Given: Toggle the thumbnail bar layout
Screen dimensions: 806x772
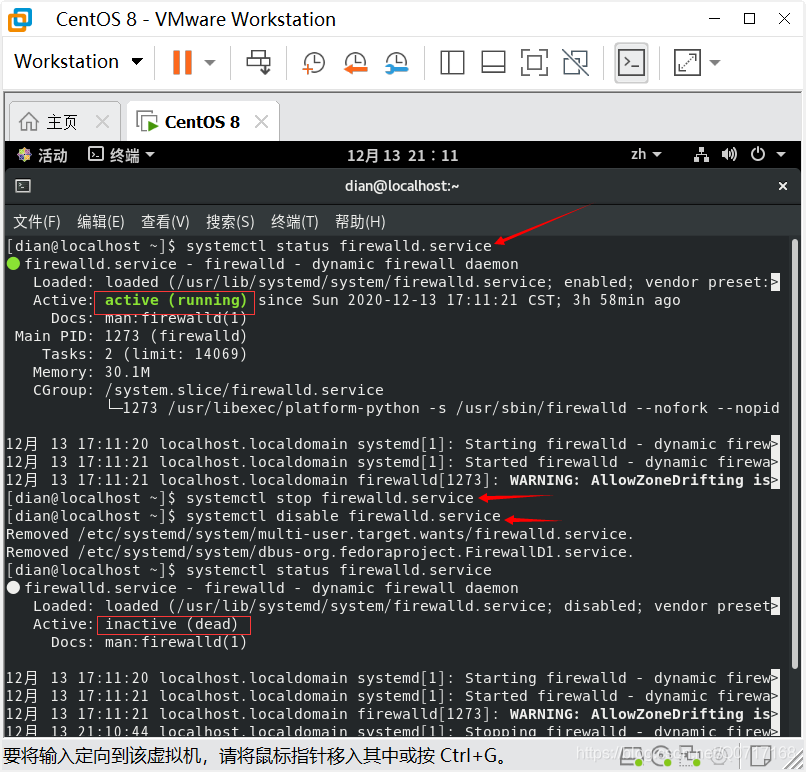Looking at the screenshot, I should tap(493, 63).
